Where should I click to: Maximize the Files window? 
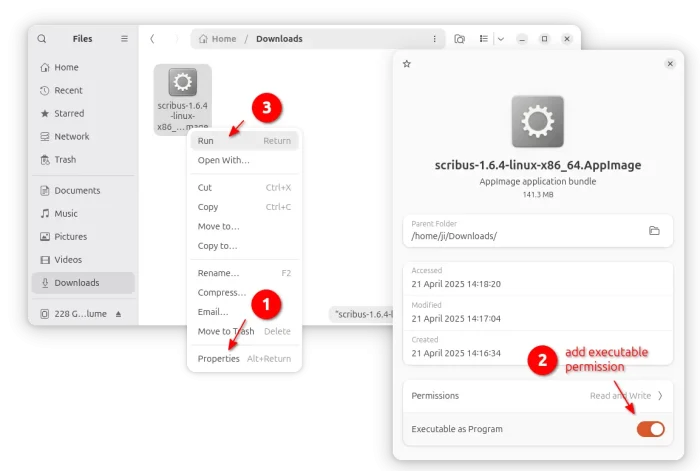pos(544,39)
